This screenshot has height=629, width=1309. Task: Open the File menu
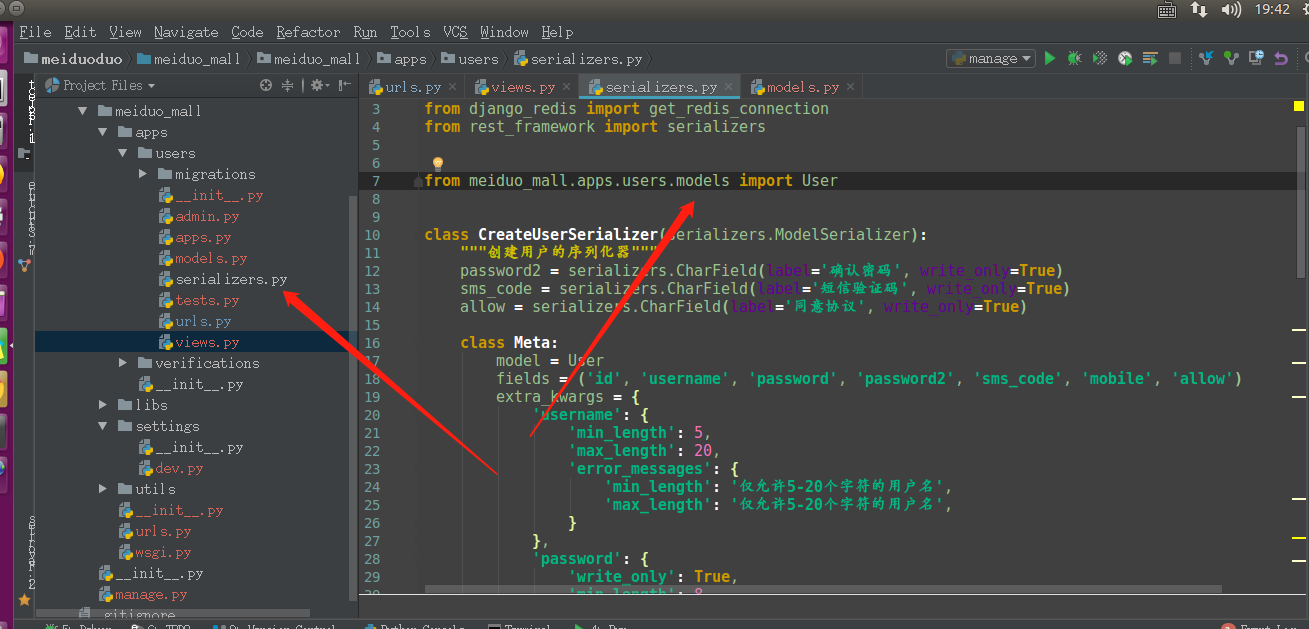coord(35,32)
